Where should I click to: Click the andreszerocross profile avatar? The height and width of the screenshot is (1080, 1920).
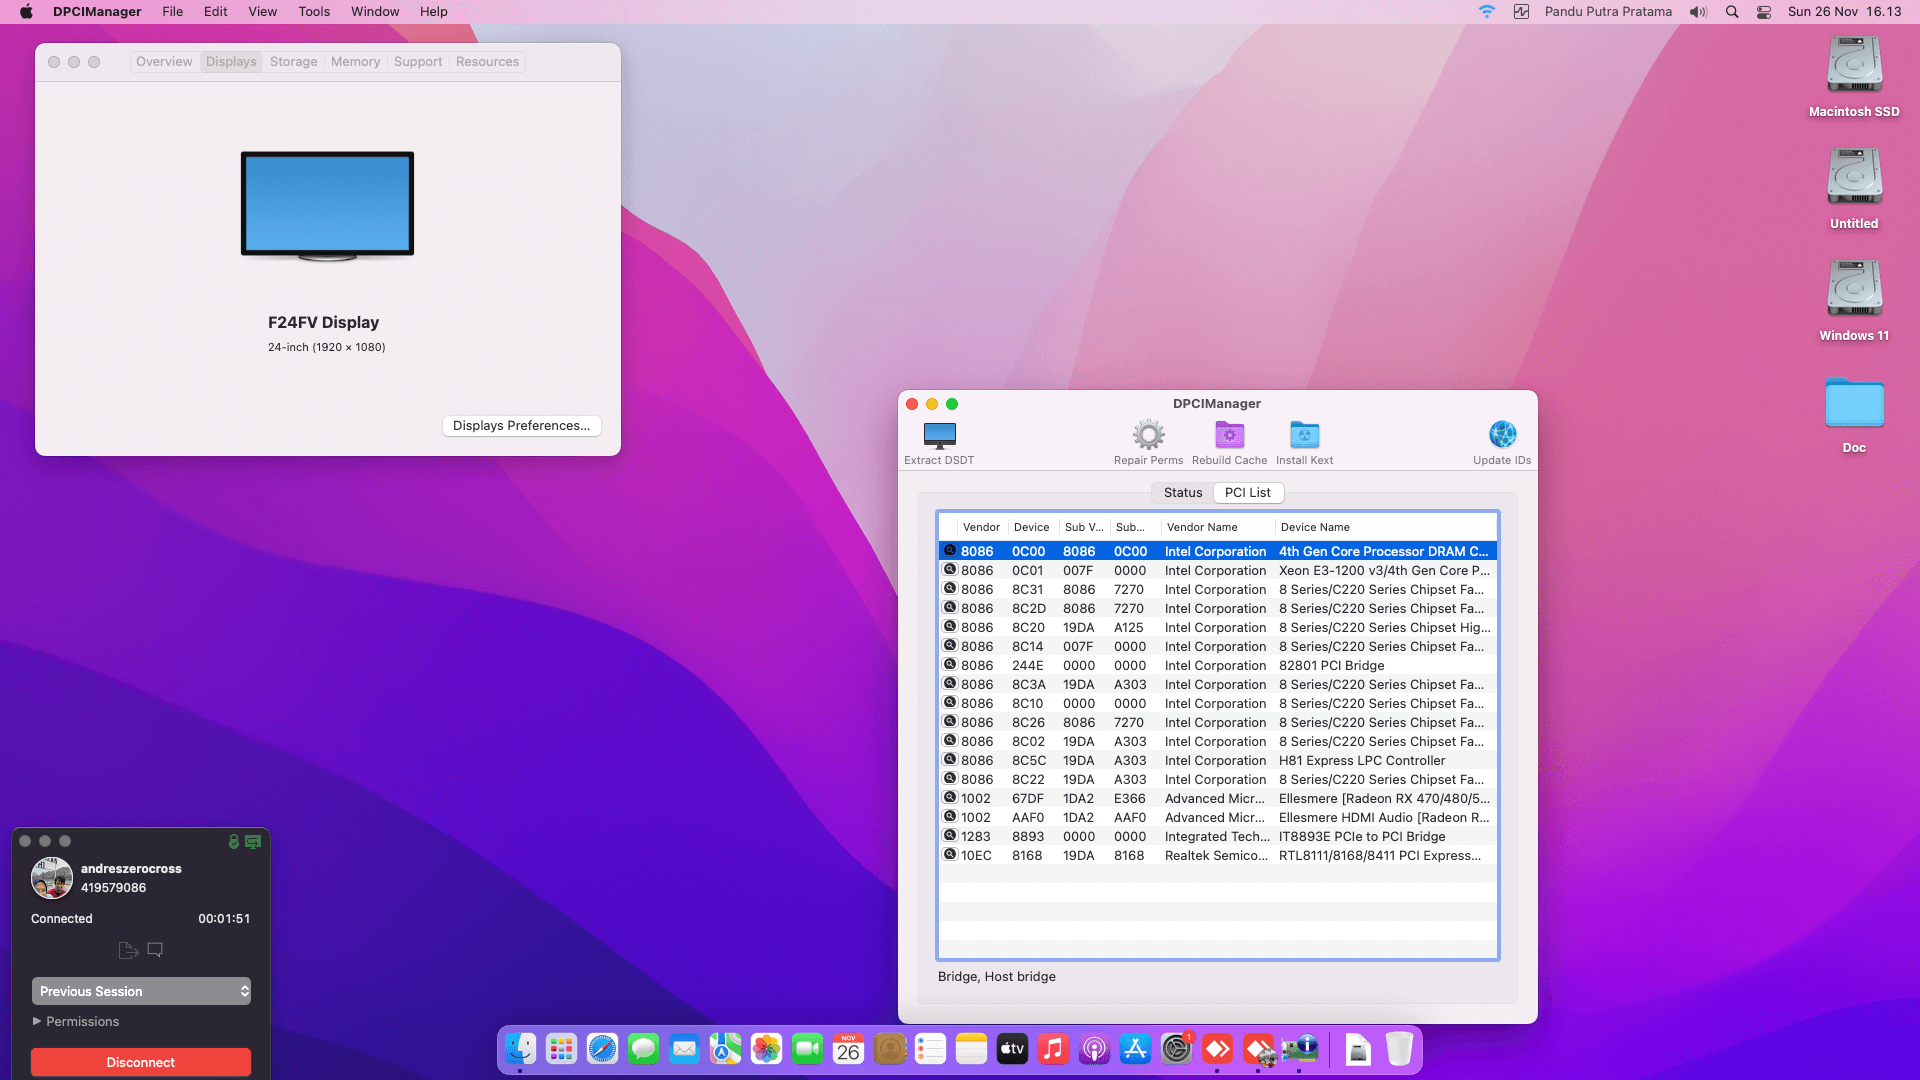click(52, 878)
